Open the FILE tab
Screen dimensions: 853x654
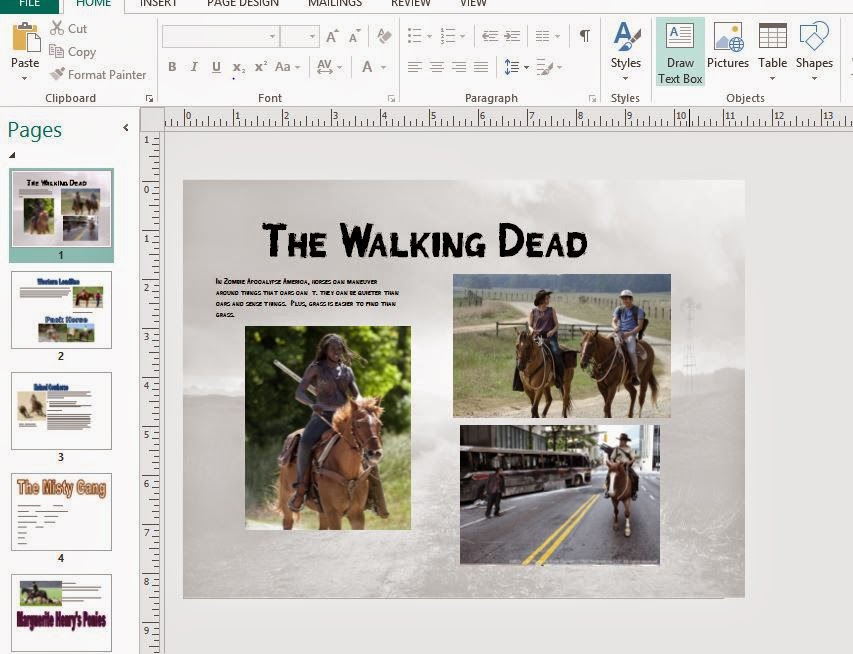point(29,4)
